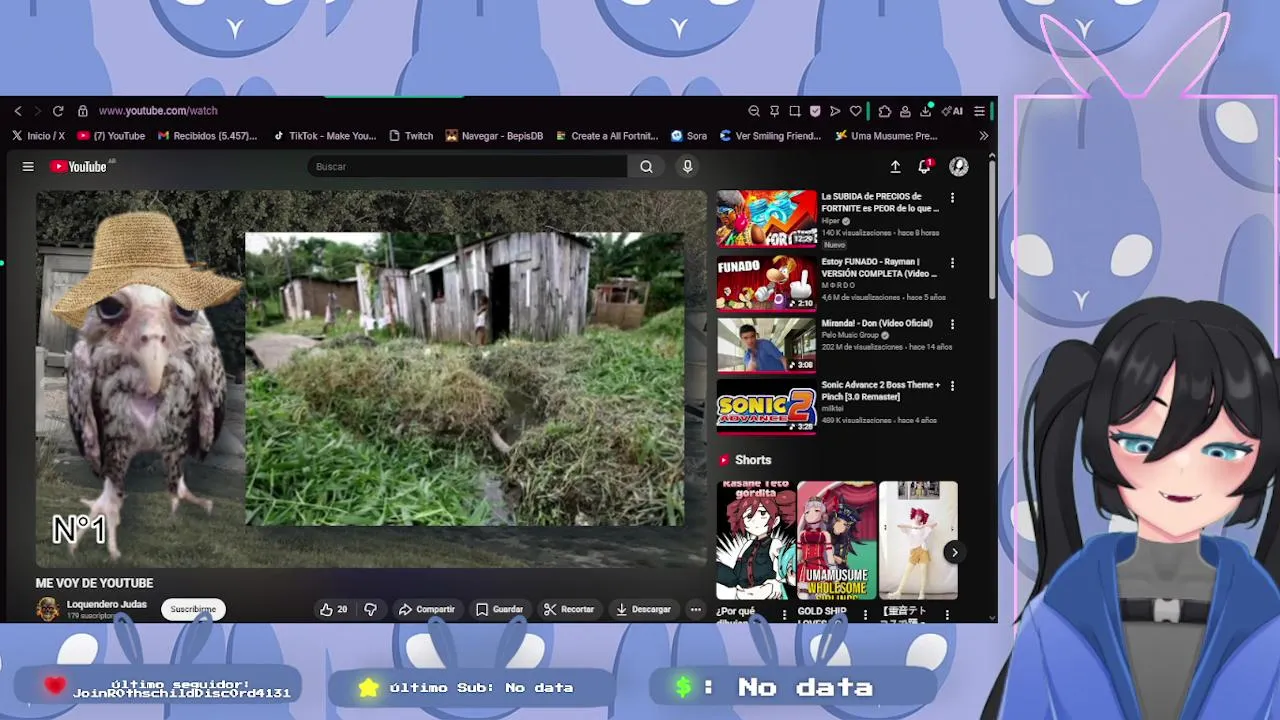Open Sonic Advance 2 video thumbnail
This screenshot has width=1280, height=720.
click(766, 407)
